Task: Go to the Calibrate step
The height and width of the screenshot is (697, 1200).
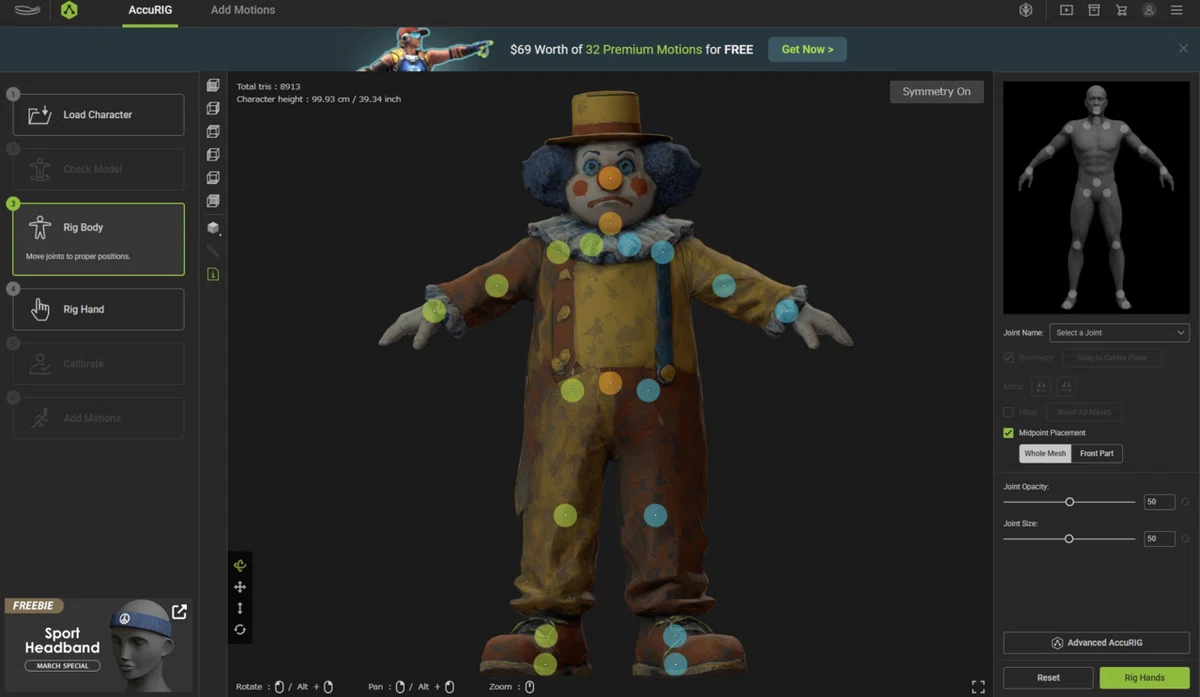Action: (x=98, y=364)
